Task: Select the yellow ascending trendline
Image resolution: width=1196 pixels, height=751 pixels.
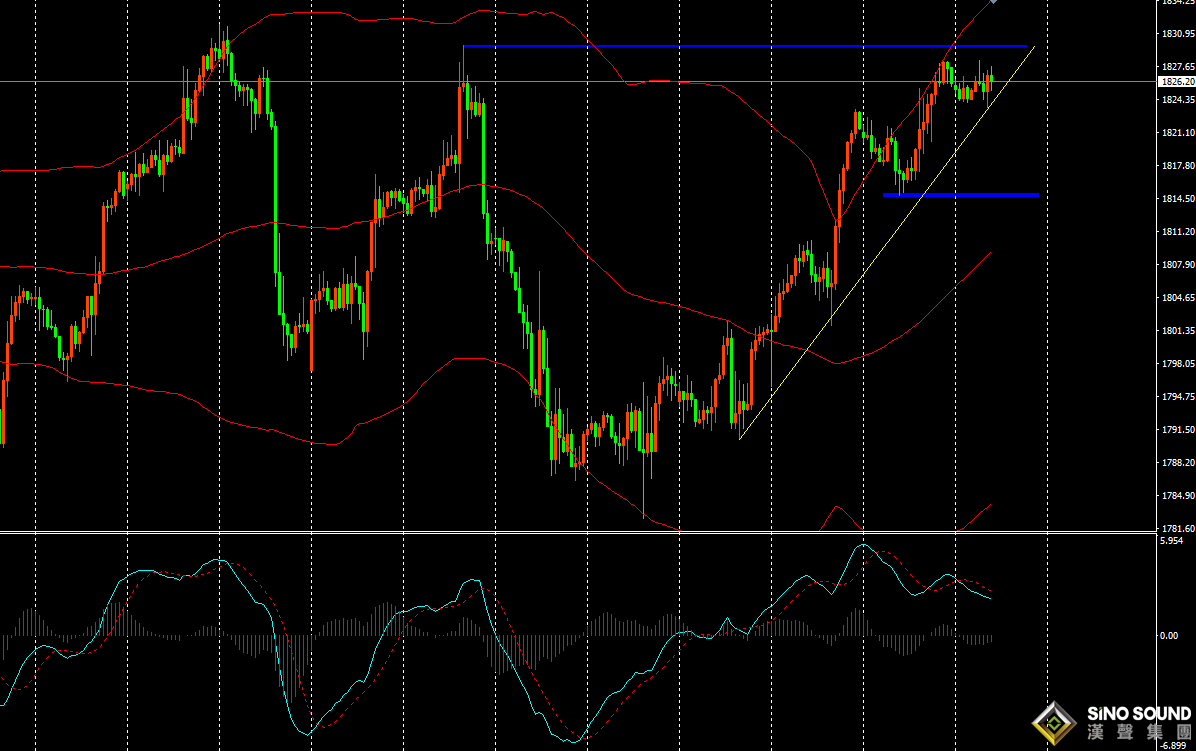Action: coord(887,242)
